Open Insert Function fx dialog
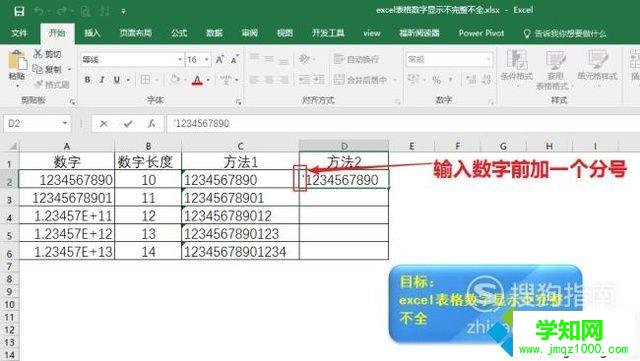The height and width of the screenshot is (361, 640). point(151,123)
